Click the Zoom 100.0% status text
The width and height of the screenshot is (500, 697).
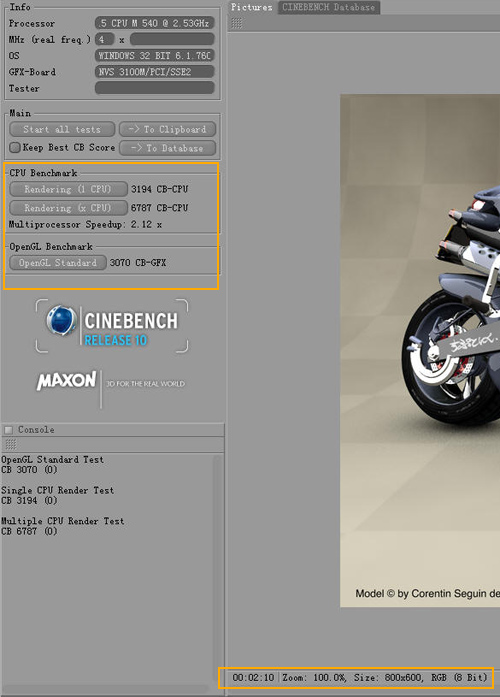pyautogui.click(x=314, y=677)
